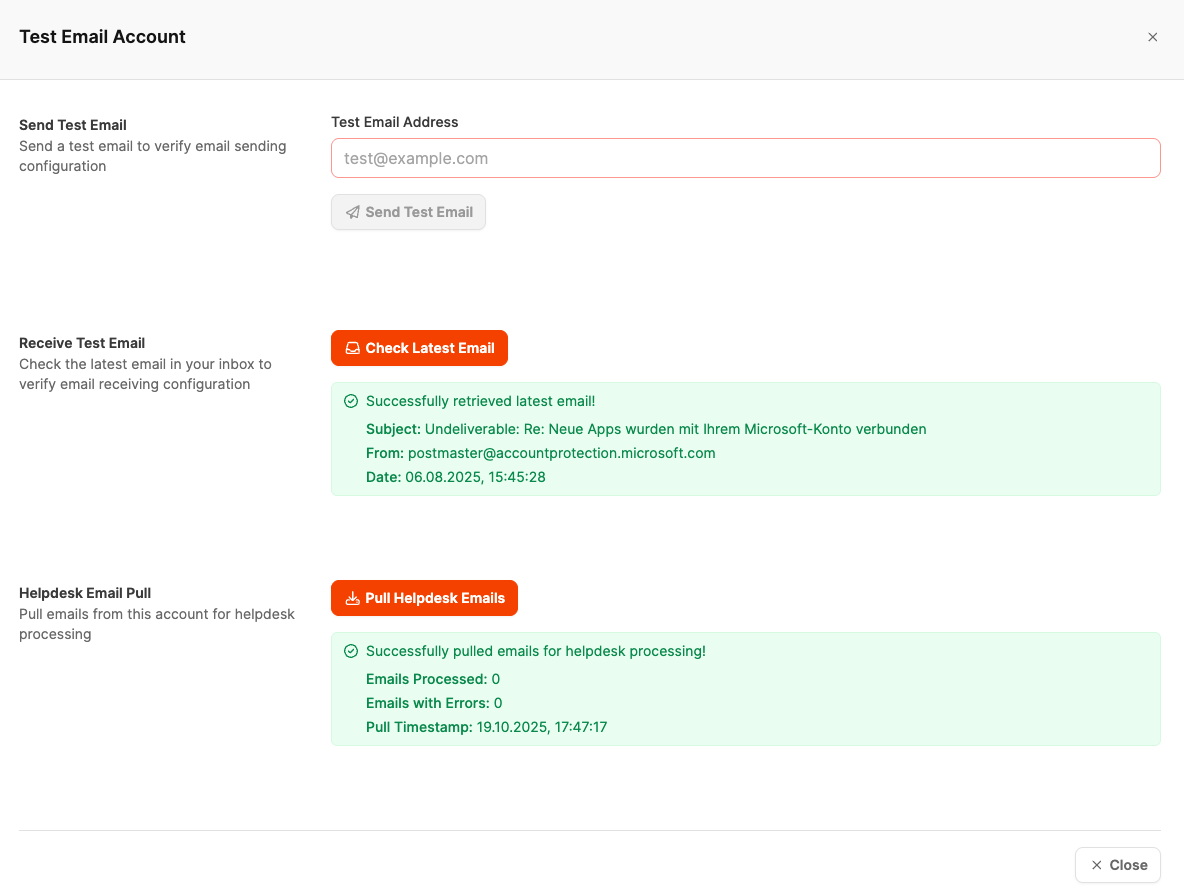Screen dimensions: 1184x894
Task: Click the Test Email Address input field
Action: click(x=745, y=158)
